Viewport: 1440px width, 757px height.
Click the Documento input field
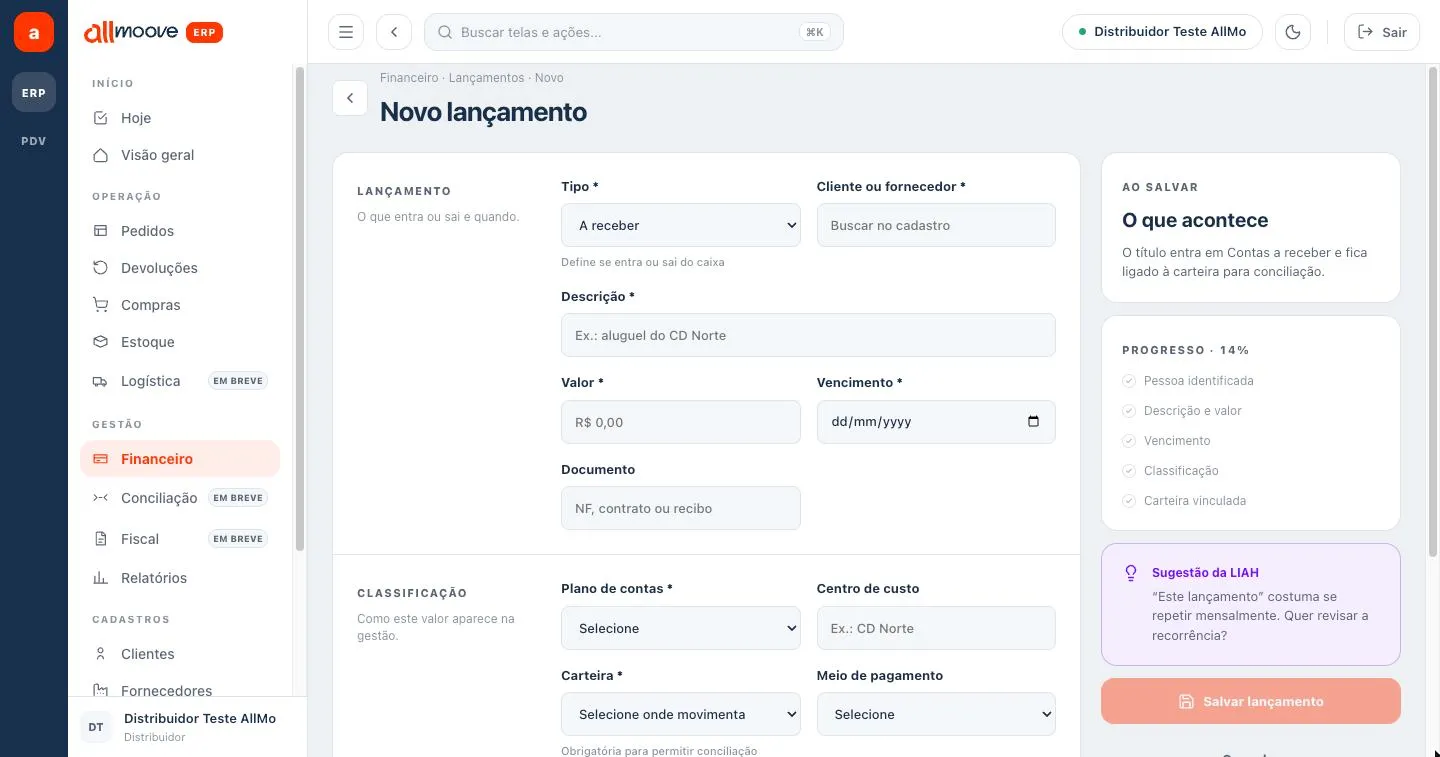click(x=681, y=508)
